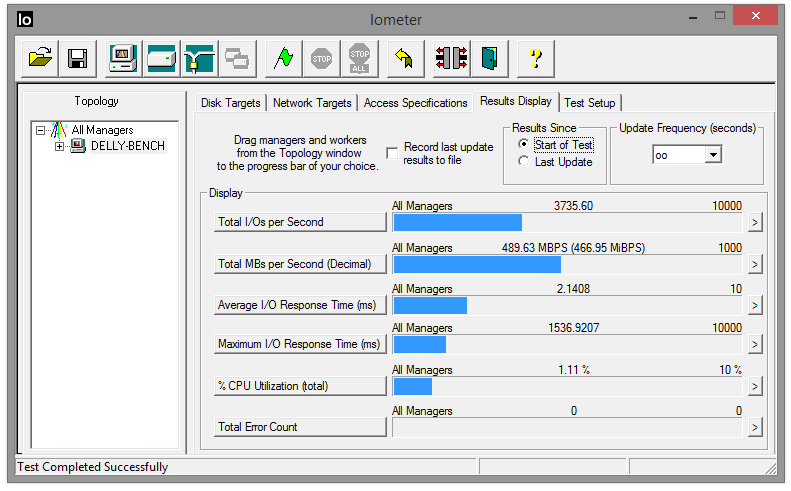791x491 pixels.
Task: Start a new disk worker
Action: click(161, 59)
